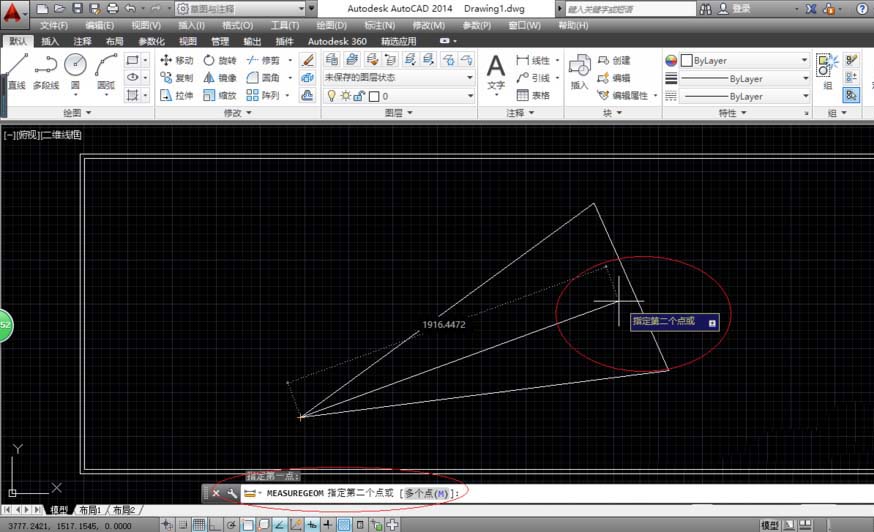This screenshot has width=874, height=532.
Task: Click the color wheel swatch in 特性 panel
Action: [x=672, y=60]
